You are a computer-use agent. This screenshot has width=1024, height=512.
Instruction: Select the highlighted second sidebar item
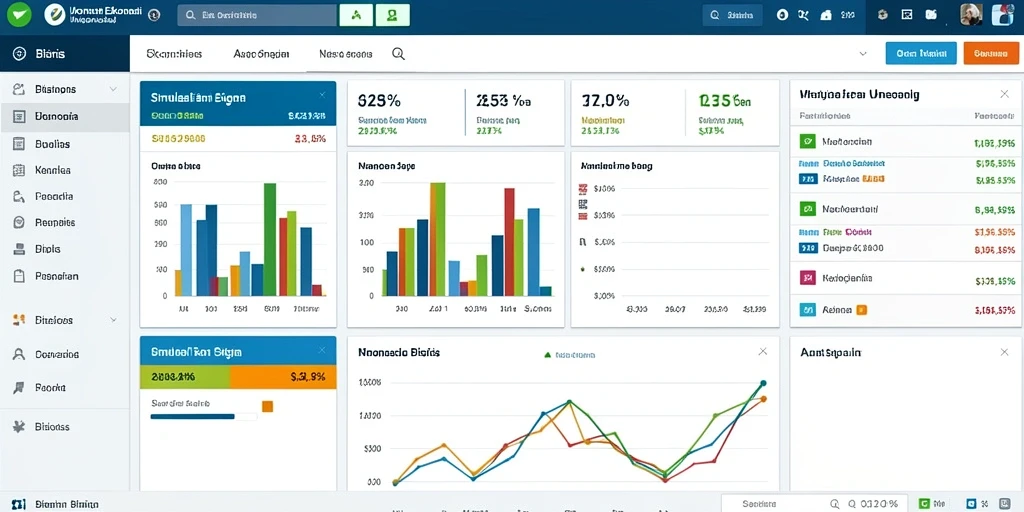click(x=65, y=117)
